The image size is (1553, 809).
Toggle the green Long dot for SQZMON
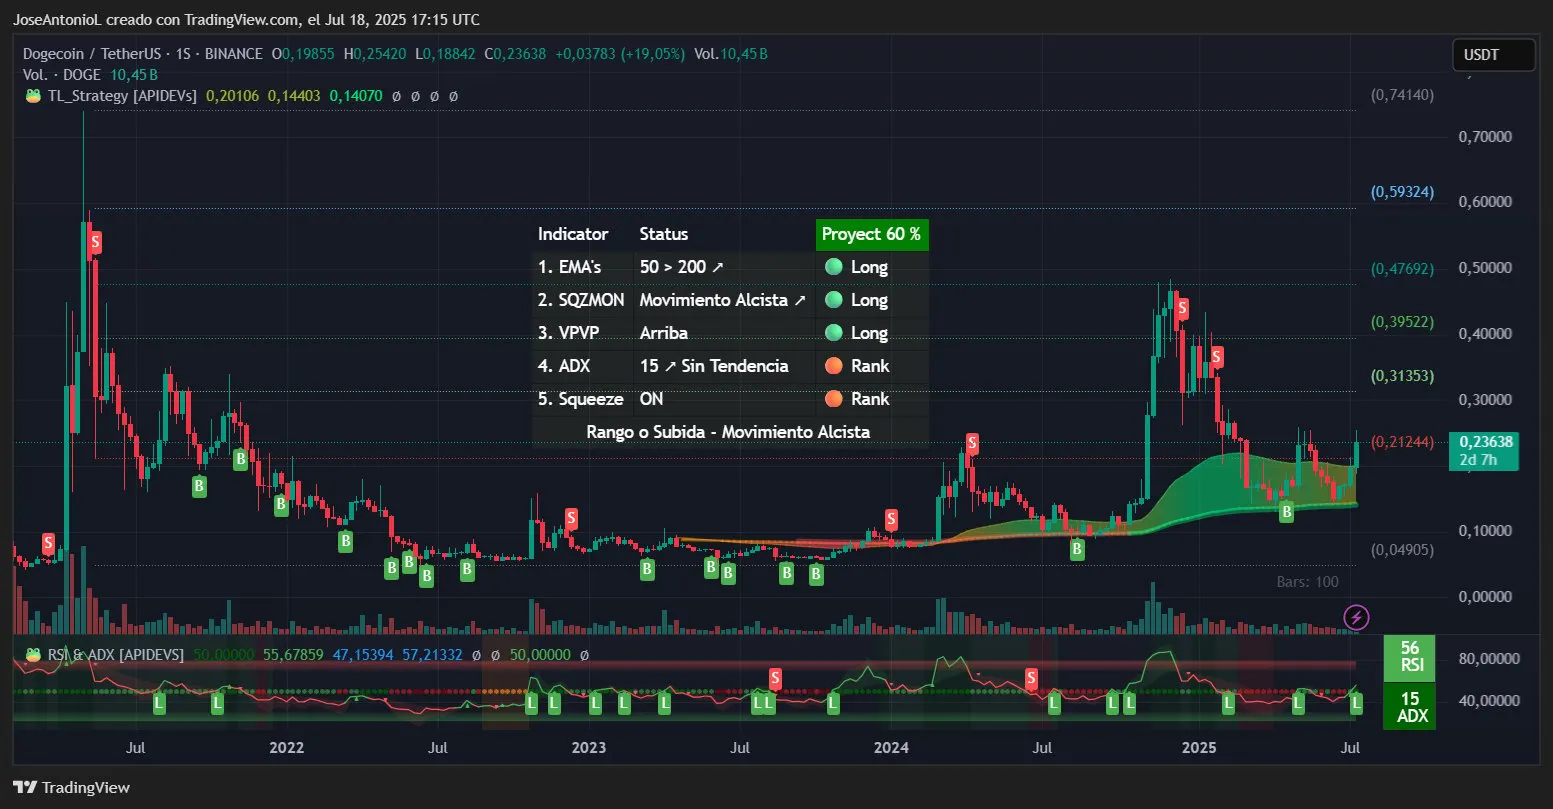tap(834, 299)
